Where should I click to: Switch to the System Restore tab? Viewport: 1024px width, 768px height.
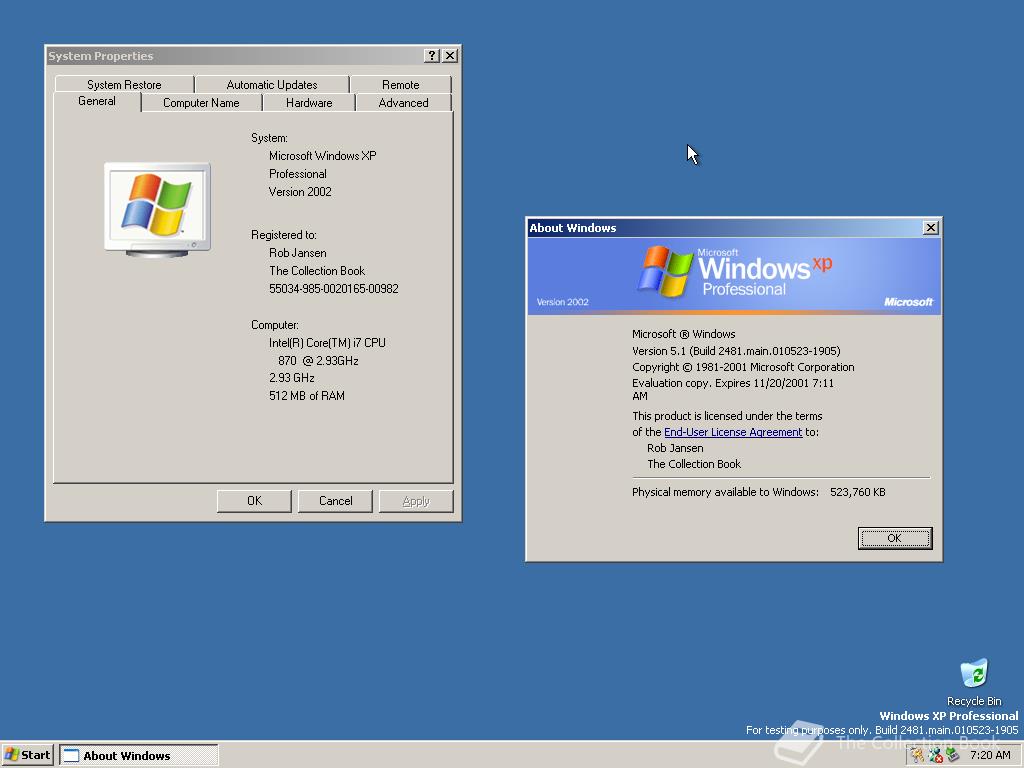(x=124, y=85)
